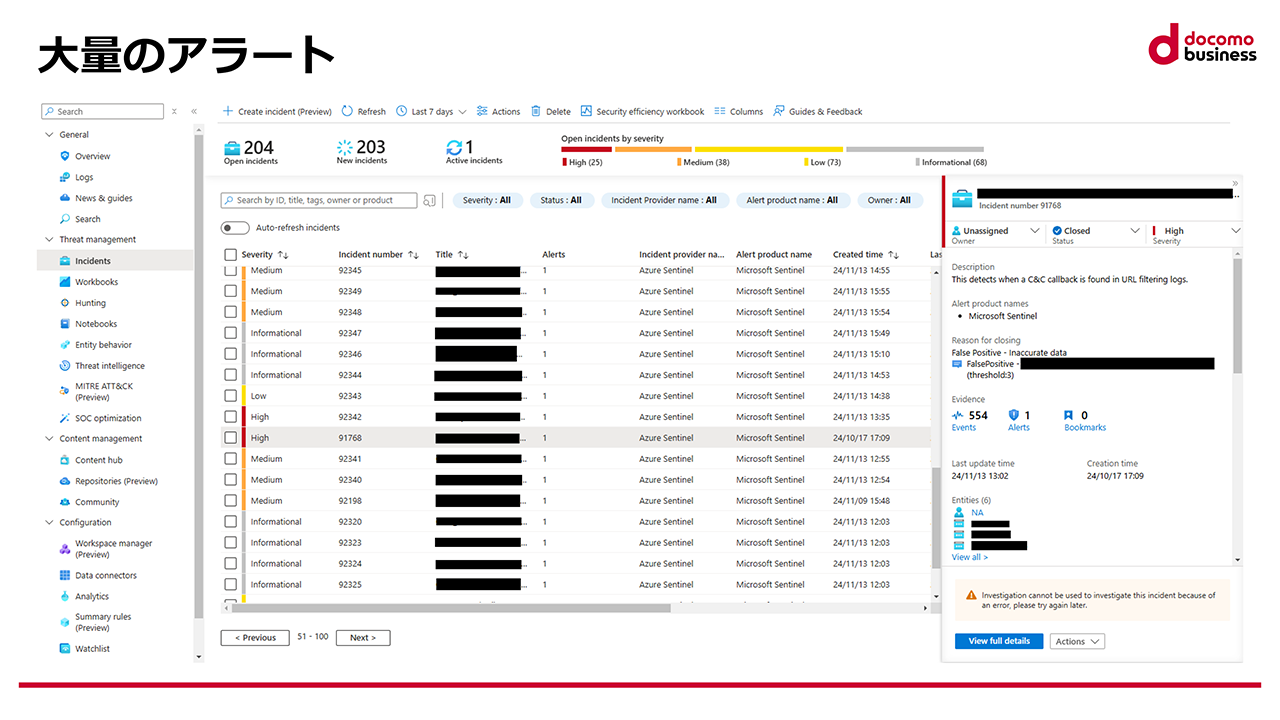The width and height of the screenshot is (1280, 720).
Task: Select Incidents in the sidebar
Action: [115, 261]
